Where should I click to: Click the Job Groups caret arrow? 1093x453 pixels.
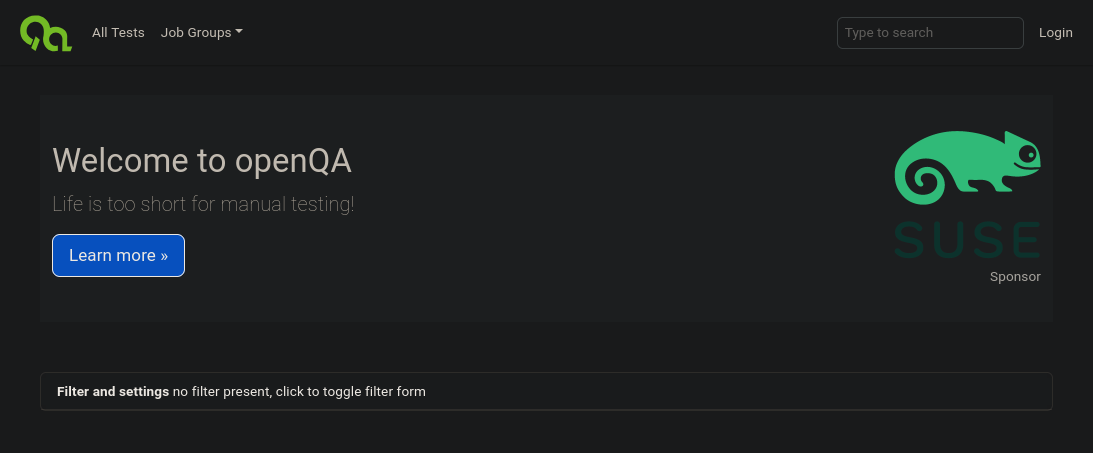click(240, 32)
